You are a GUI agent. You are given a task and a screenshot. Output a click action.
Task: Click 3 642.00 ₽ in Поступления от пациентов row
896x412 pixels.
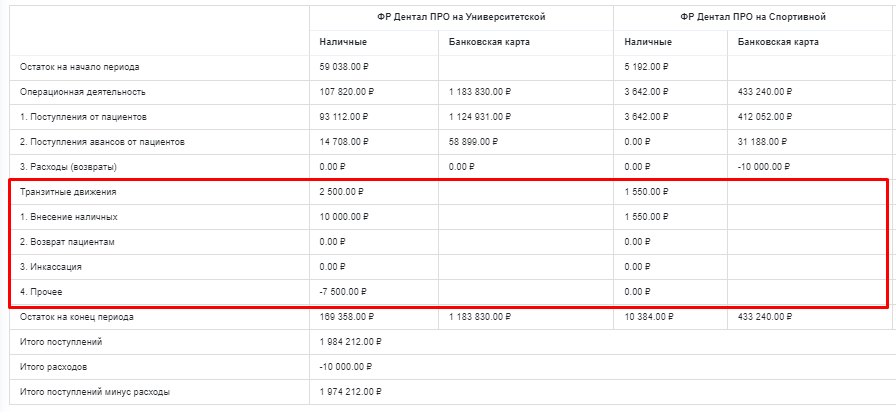646,117
